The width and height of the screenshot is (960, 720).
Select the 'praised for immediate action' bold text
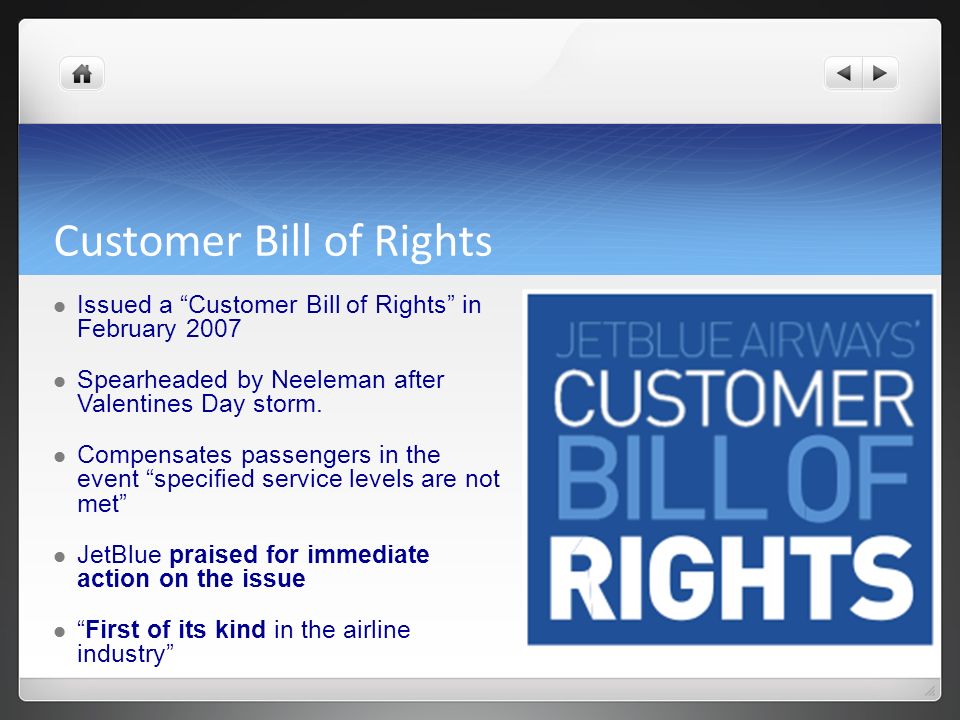coord(253,566)
